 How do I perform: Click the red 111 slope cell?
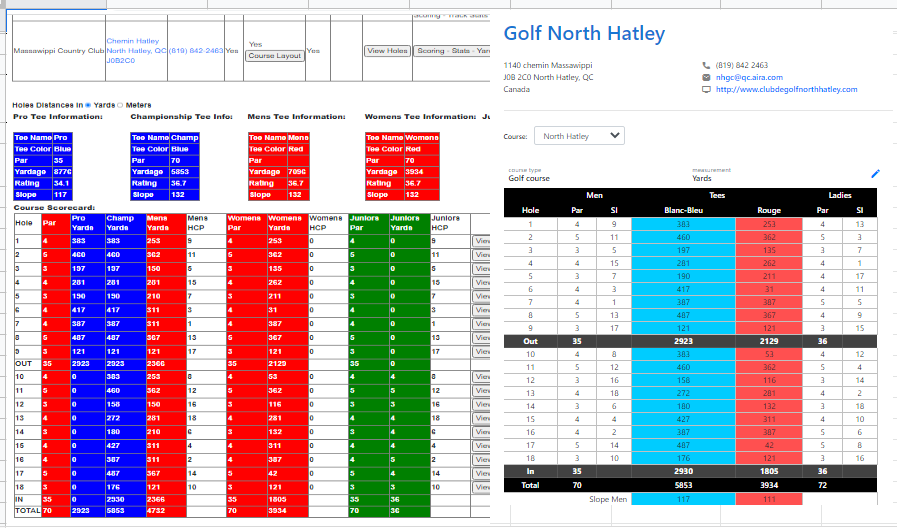point(769,499)
